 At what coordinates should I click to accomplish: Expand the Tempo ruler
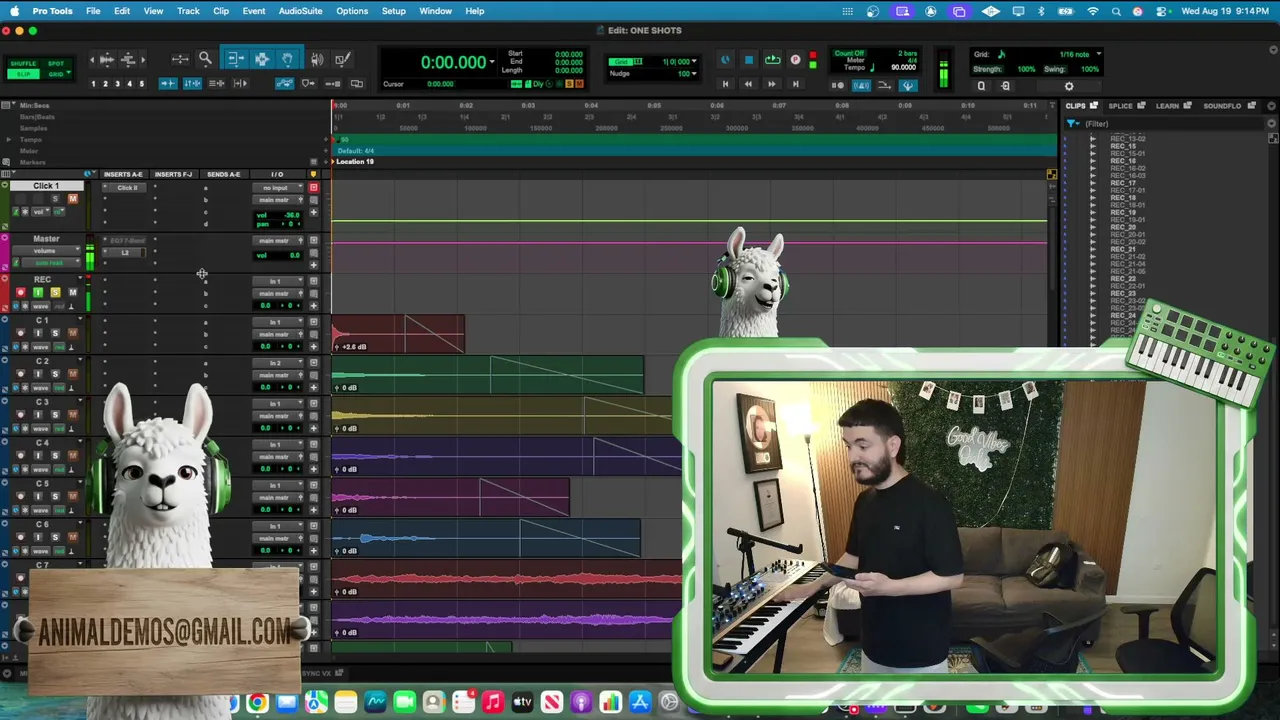[9, 139]
